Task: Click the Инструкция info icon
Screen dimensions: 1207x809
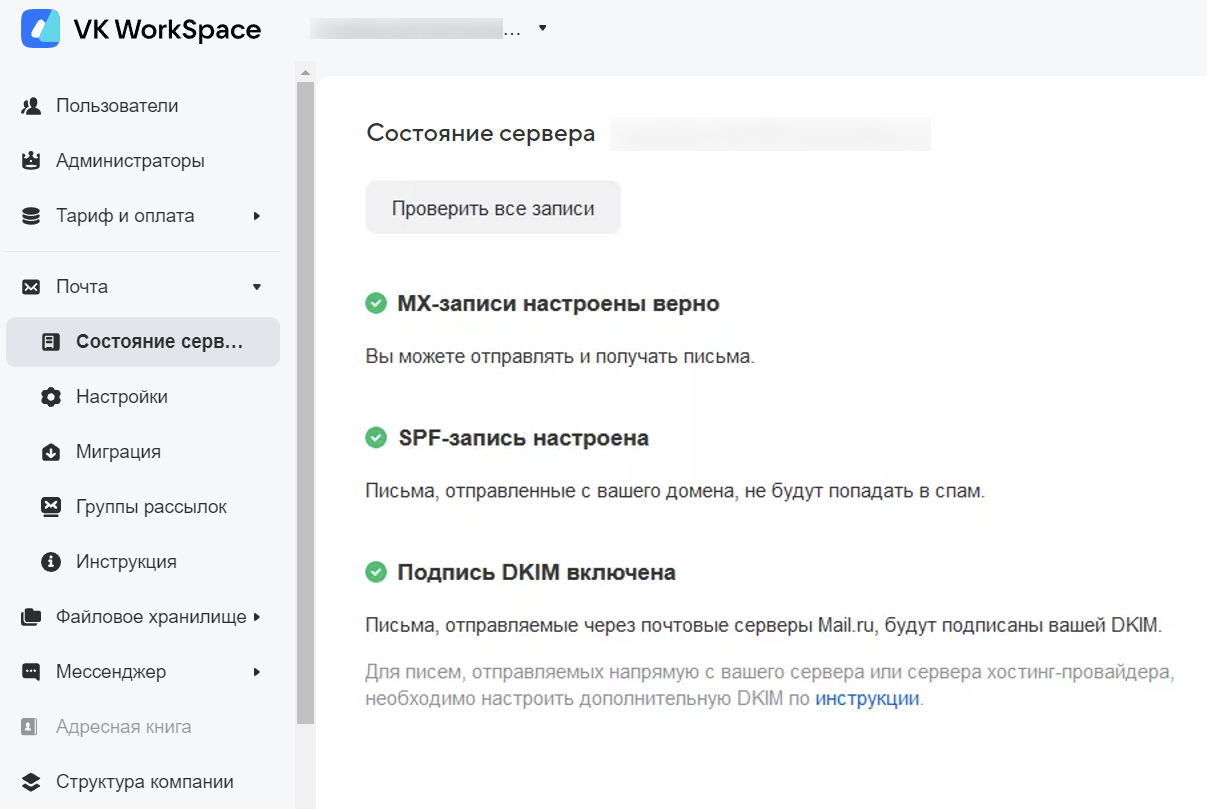Action: pyautogui.click(x=51, y=562)
